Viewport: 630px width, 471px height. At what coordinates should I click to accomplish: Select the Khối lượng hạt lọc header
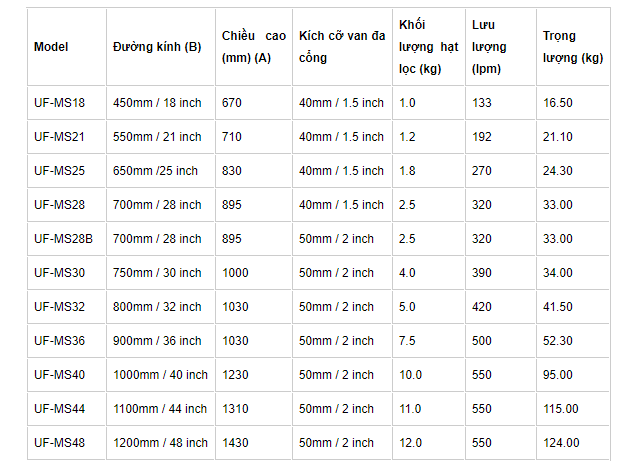428,47
